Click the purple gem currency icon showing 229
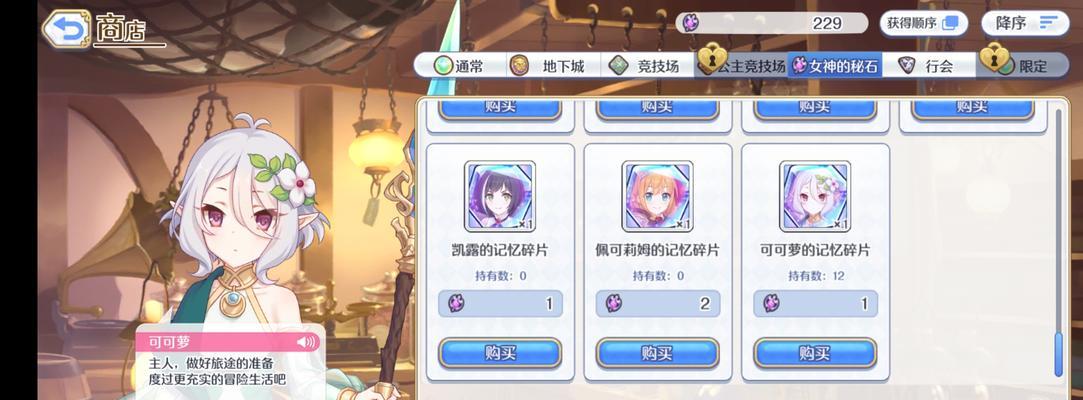Image resolution: width=1083 pixels, height=400 pixels. pos(691,23)
